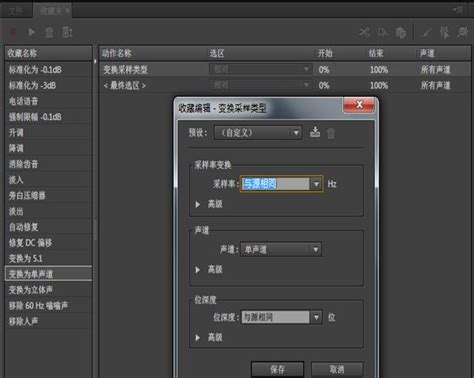
Task: Select favorite 修复 DC 偏移
Action: pos(48,243)
